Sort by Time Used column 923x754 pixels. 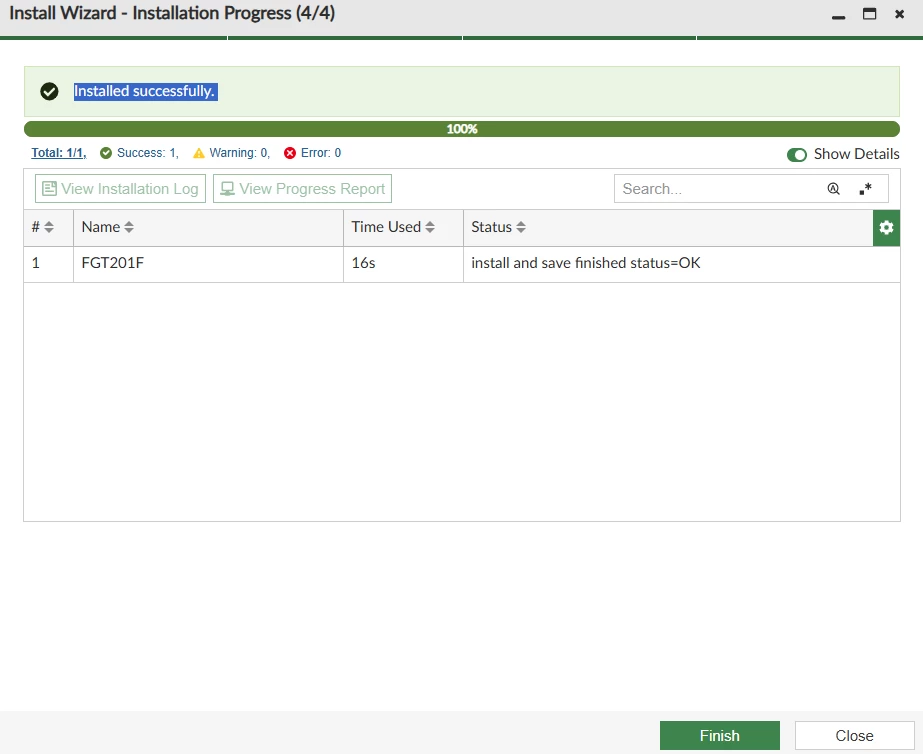[x=430, y=227]
